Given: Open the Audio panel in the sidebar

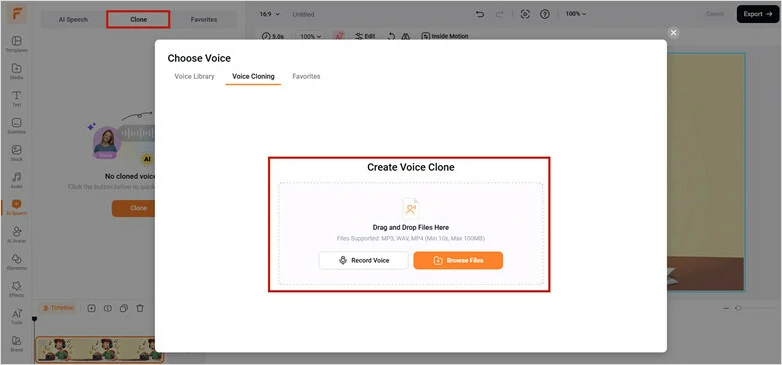Looking at the screenshot, I should pos(16,180).
